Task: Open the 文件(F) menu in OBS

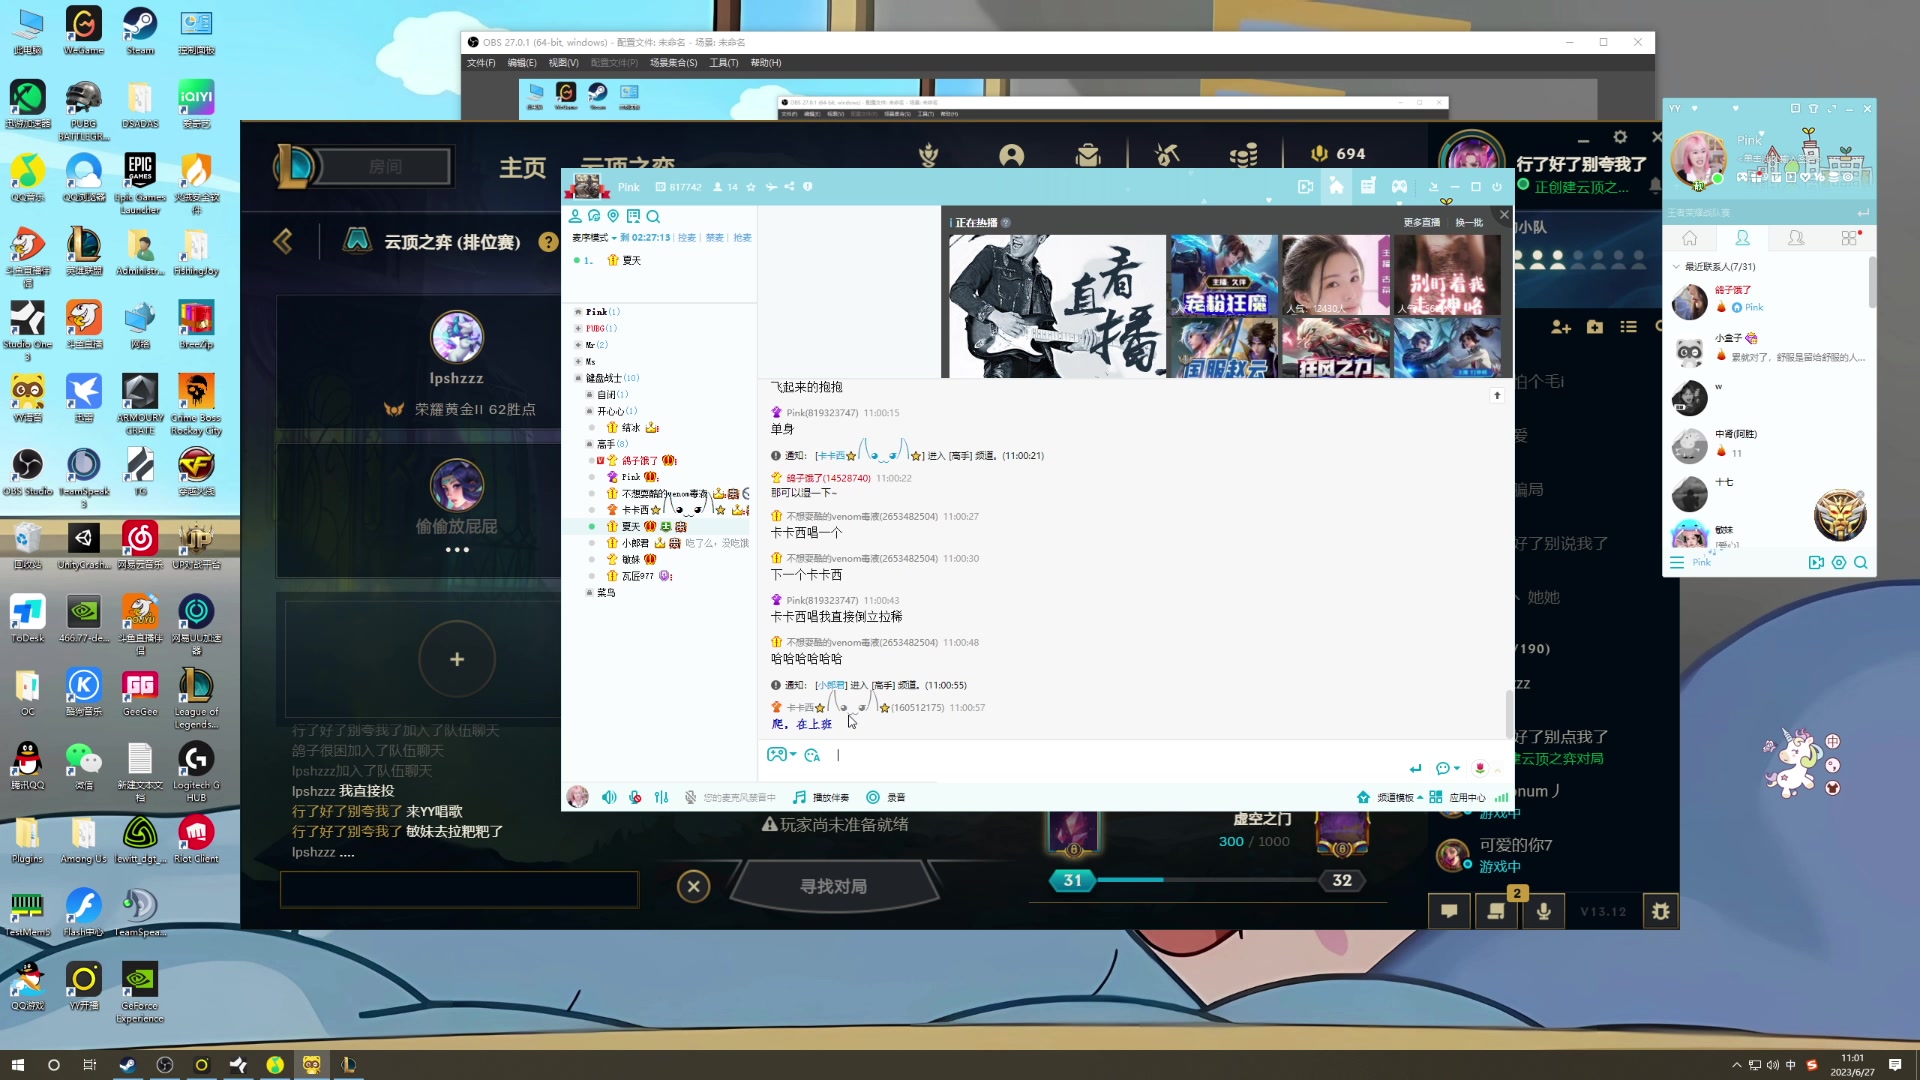Action: click(481, 63)
